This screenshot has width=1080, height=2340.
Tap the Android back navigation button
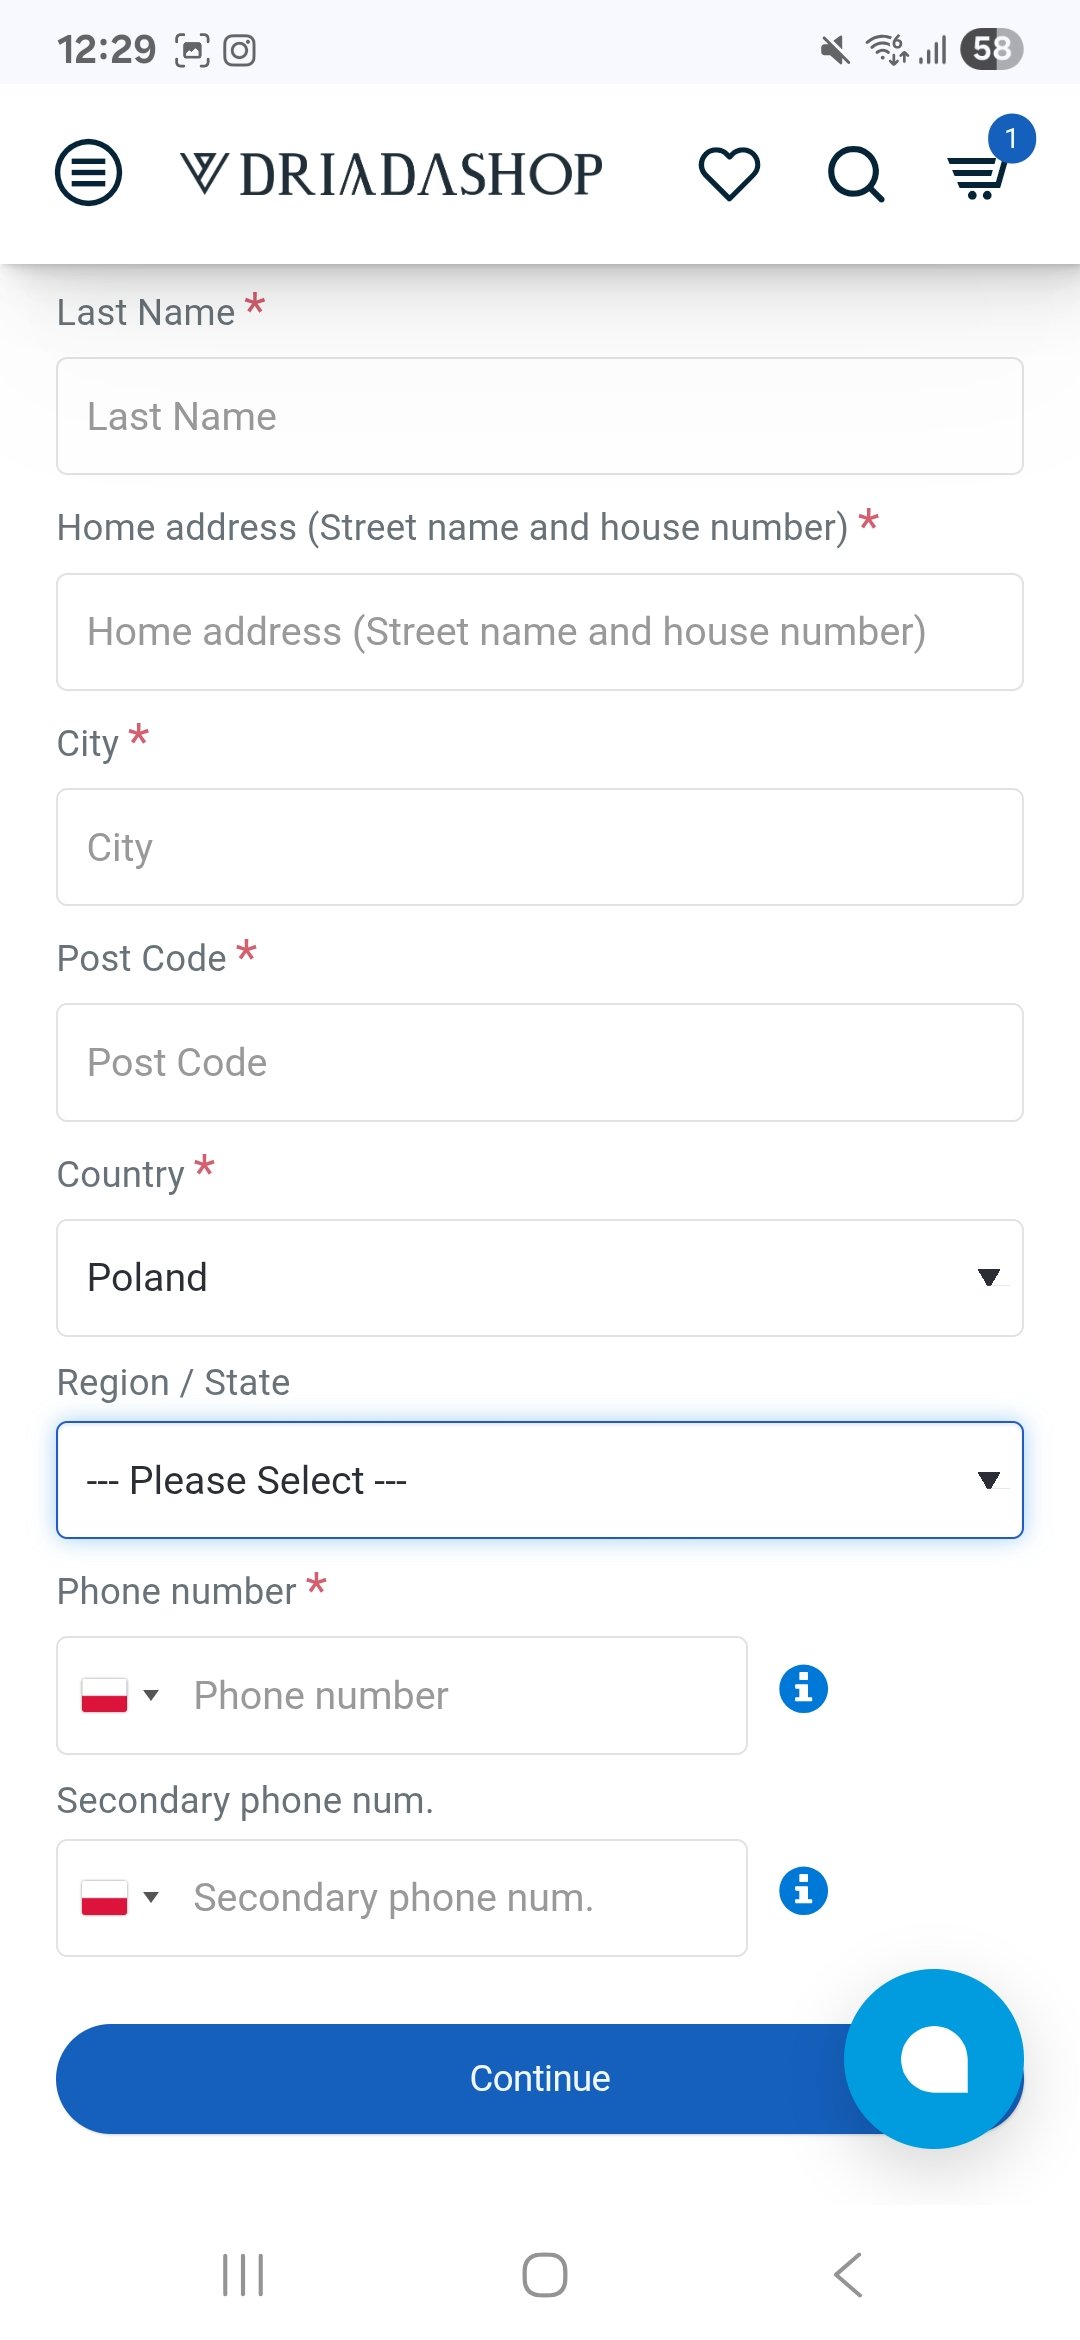(848, 2275)
